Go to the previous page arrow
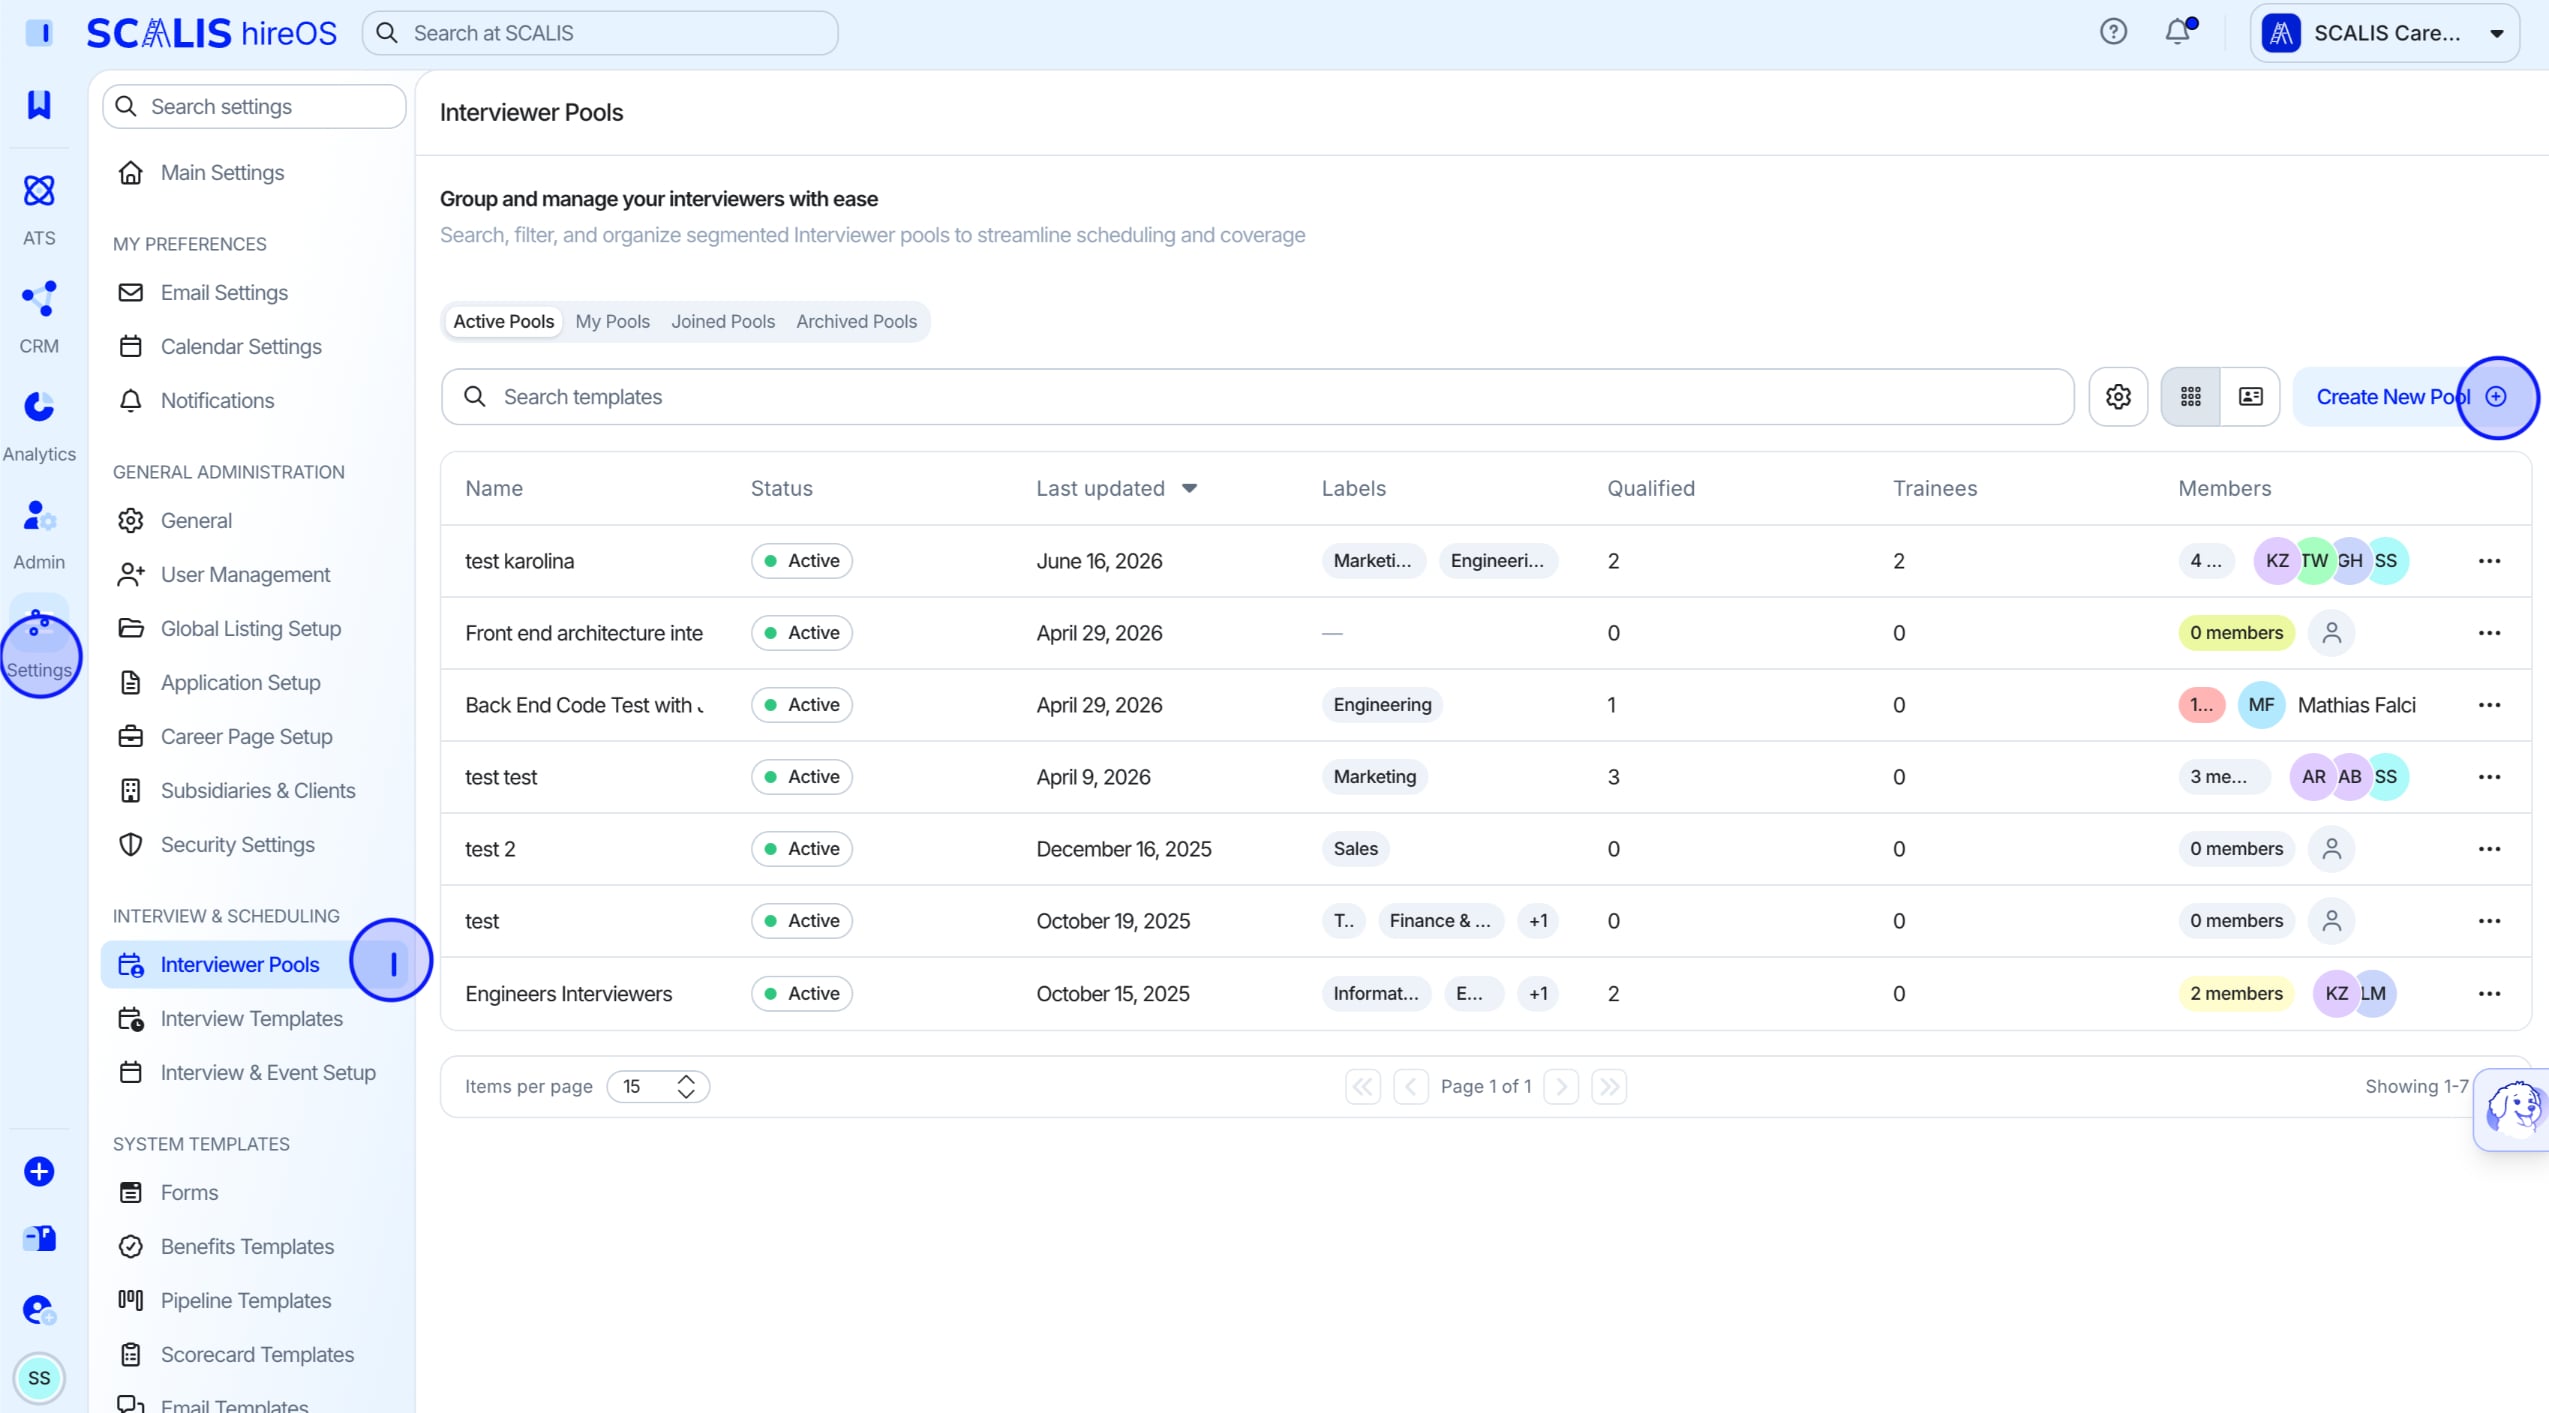 (x=1411, y=1087)
